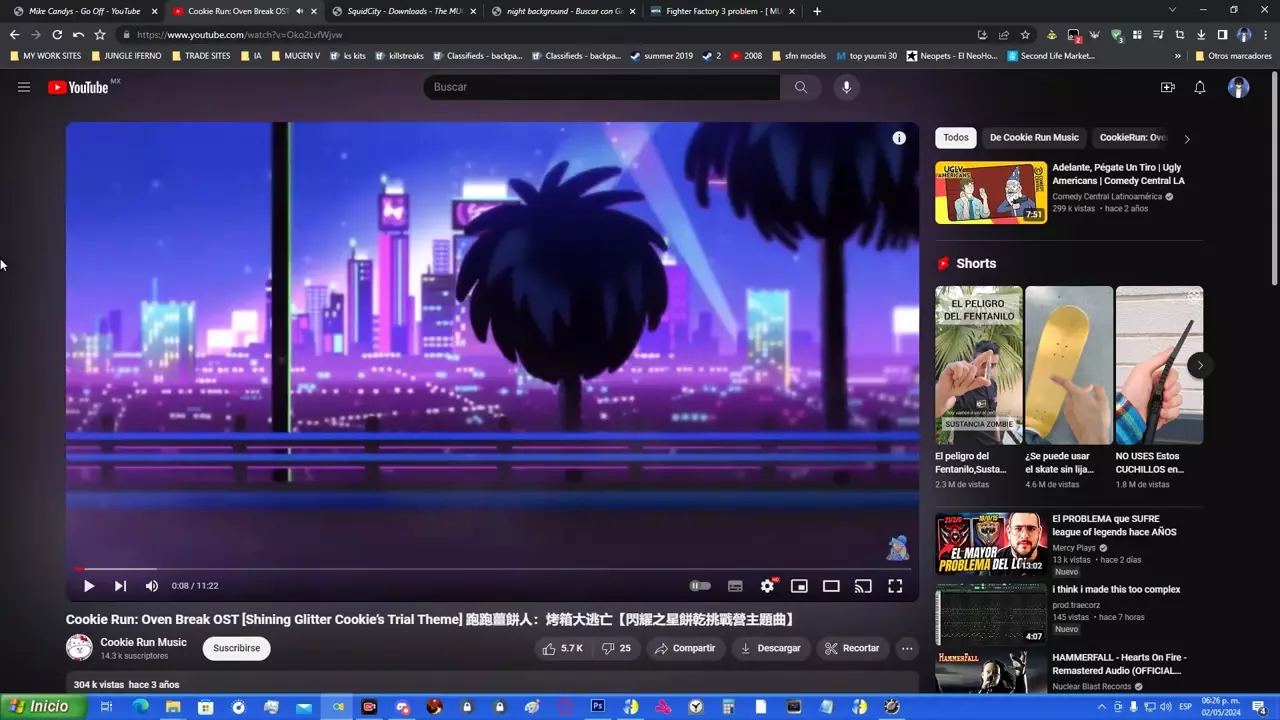The image size is (1280, 720).
Task: Expand more actions three-dot menu
Action: coord(907,648)
